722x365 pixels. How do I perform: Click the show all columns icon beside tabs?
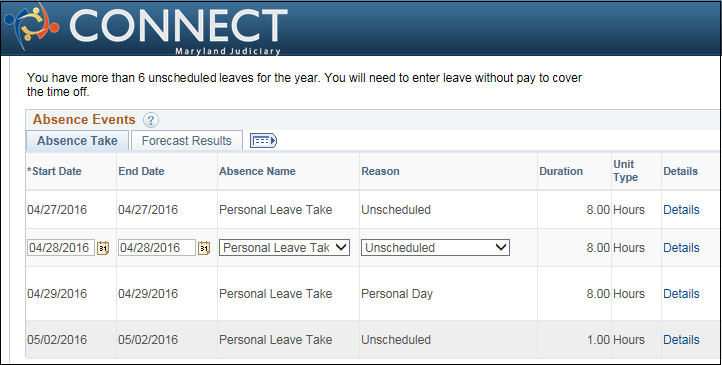click(263, 141)
